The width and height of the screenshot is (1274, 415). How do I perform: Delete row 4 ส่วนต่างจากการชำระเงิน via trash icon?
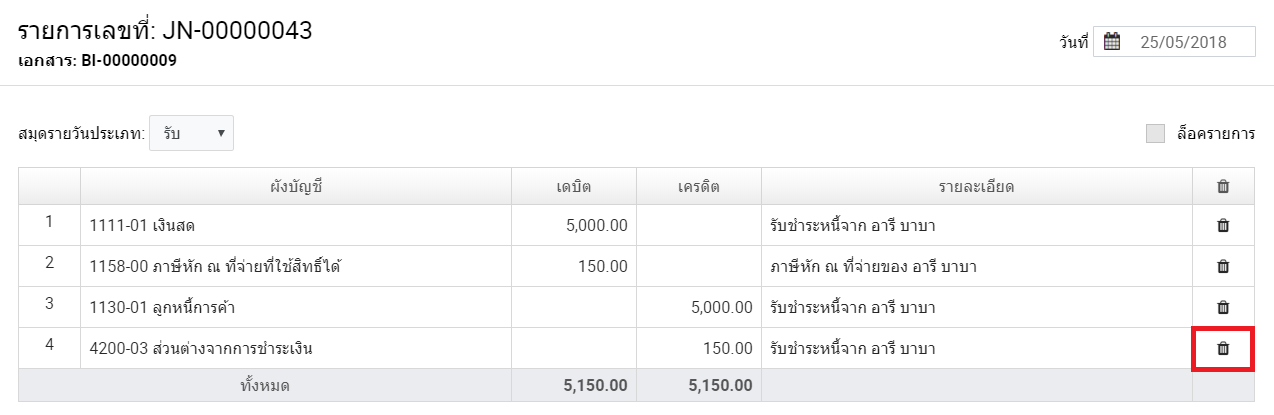[x=1222, y=349]
